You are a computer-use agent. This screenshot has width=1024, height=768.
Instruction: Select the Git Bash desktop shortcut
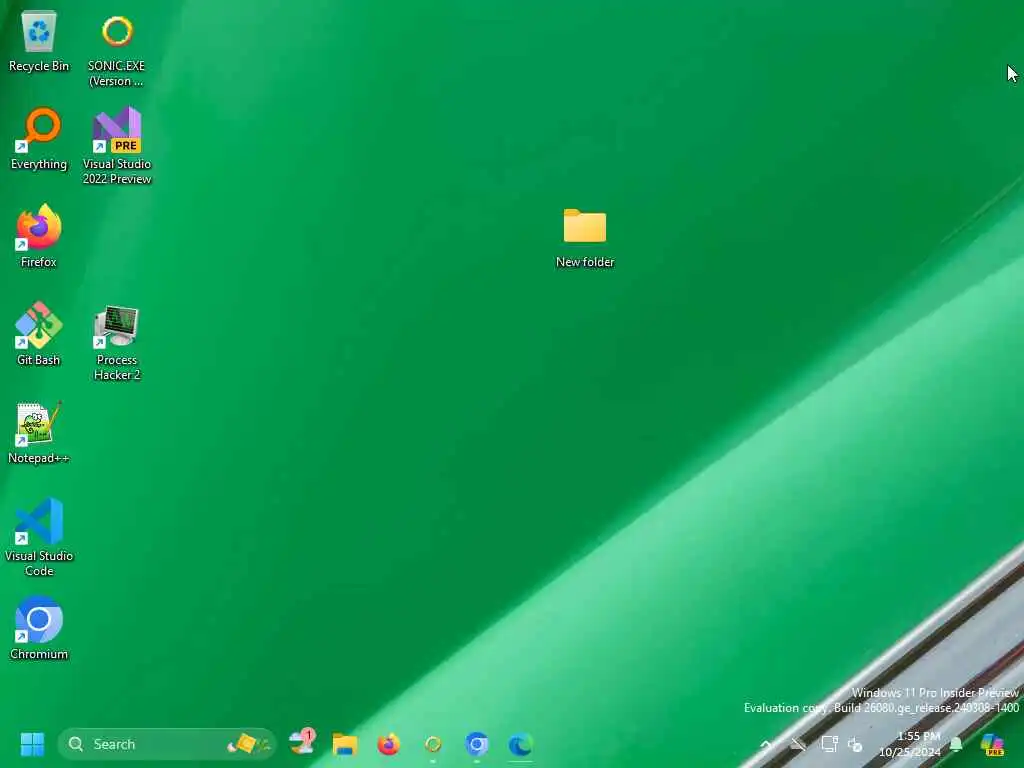[39, 333]
